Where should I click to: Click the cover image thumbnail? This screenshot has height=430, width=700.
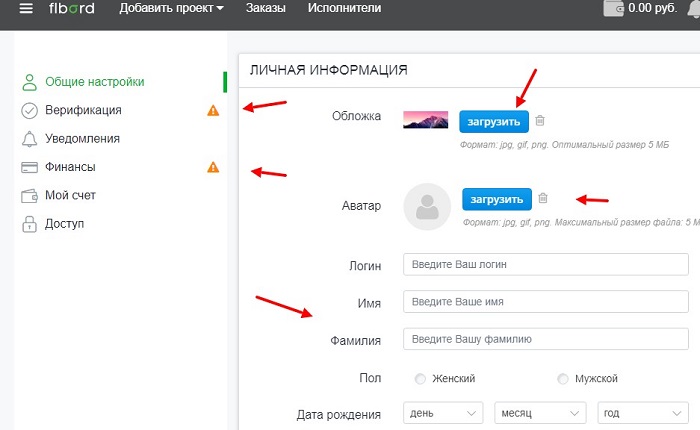point(425,120)
